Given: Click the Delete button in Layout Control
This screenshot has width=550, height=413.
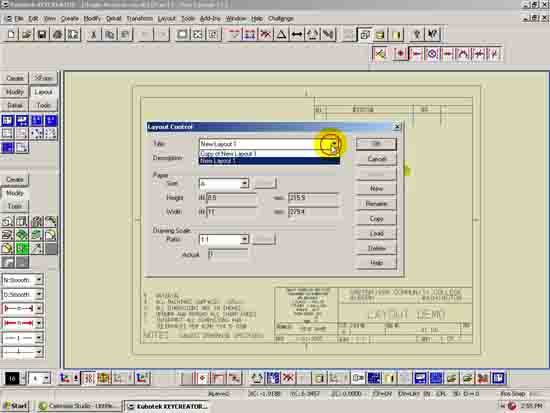Looking at the screenshot, I should (376, 248).
